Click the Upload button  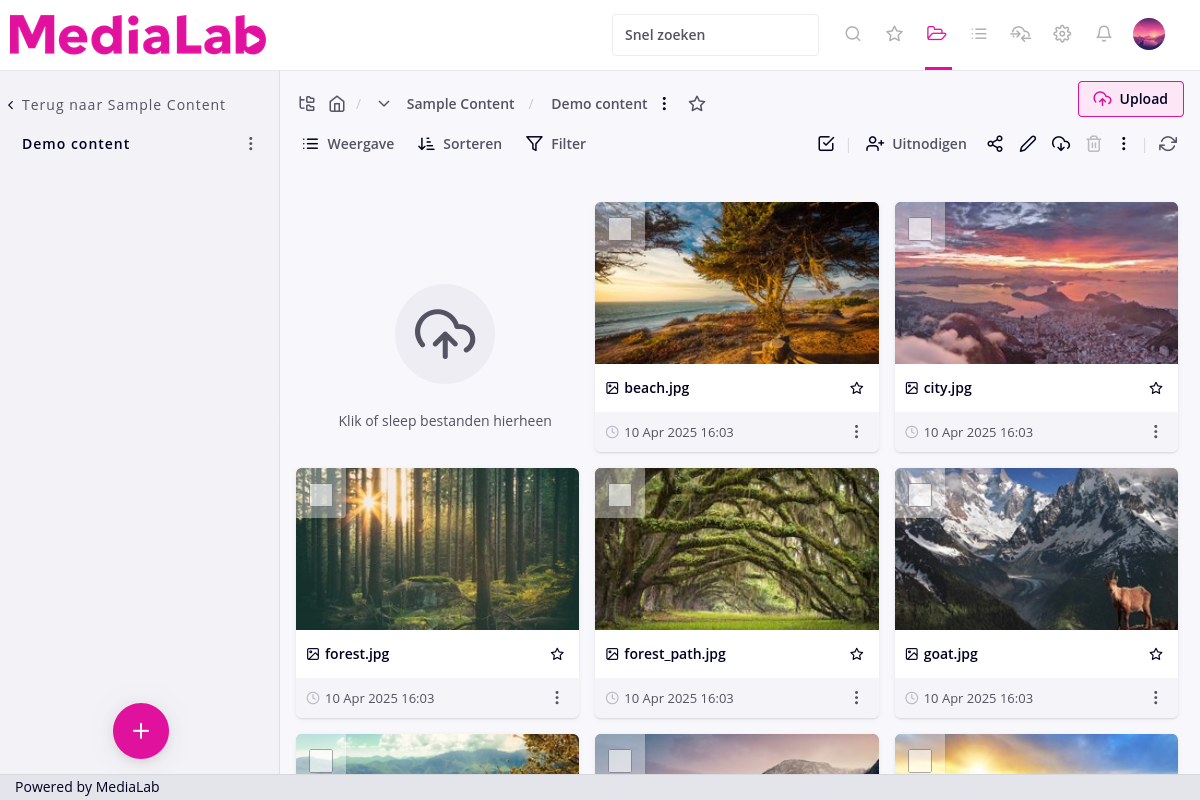click(1131, 99)
